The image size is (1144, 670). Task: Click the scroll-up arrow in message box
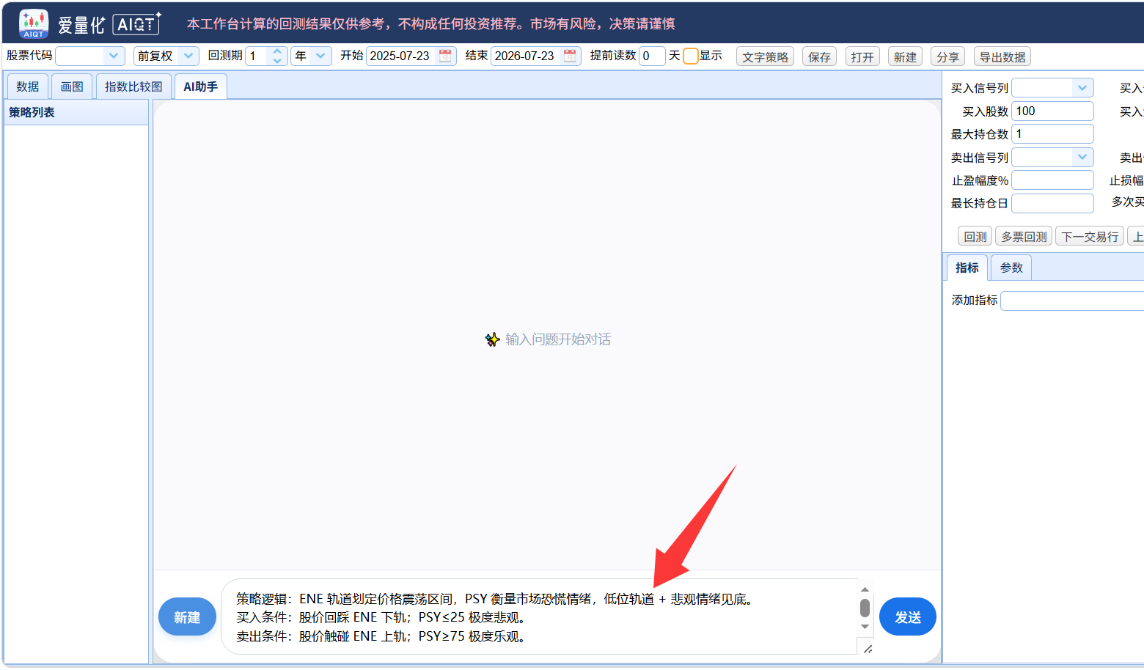865,590
